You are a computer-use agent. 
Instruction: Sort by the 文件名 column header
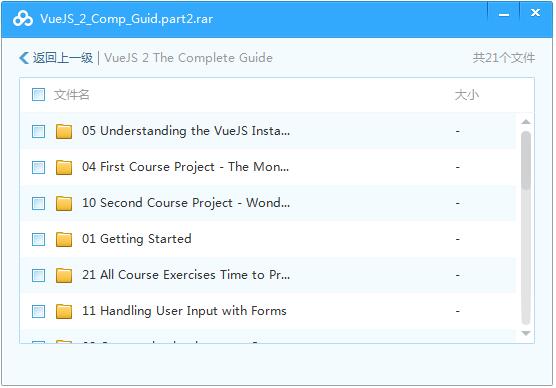(x=71, y=95)
